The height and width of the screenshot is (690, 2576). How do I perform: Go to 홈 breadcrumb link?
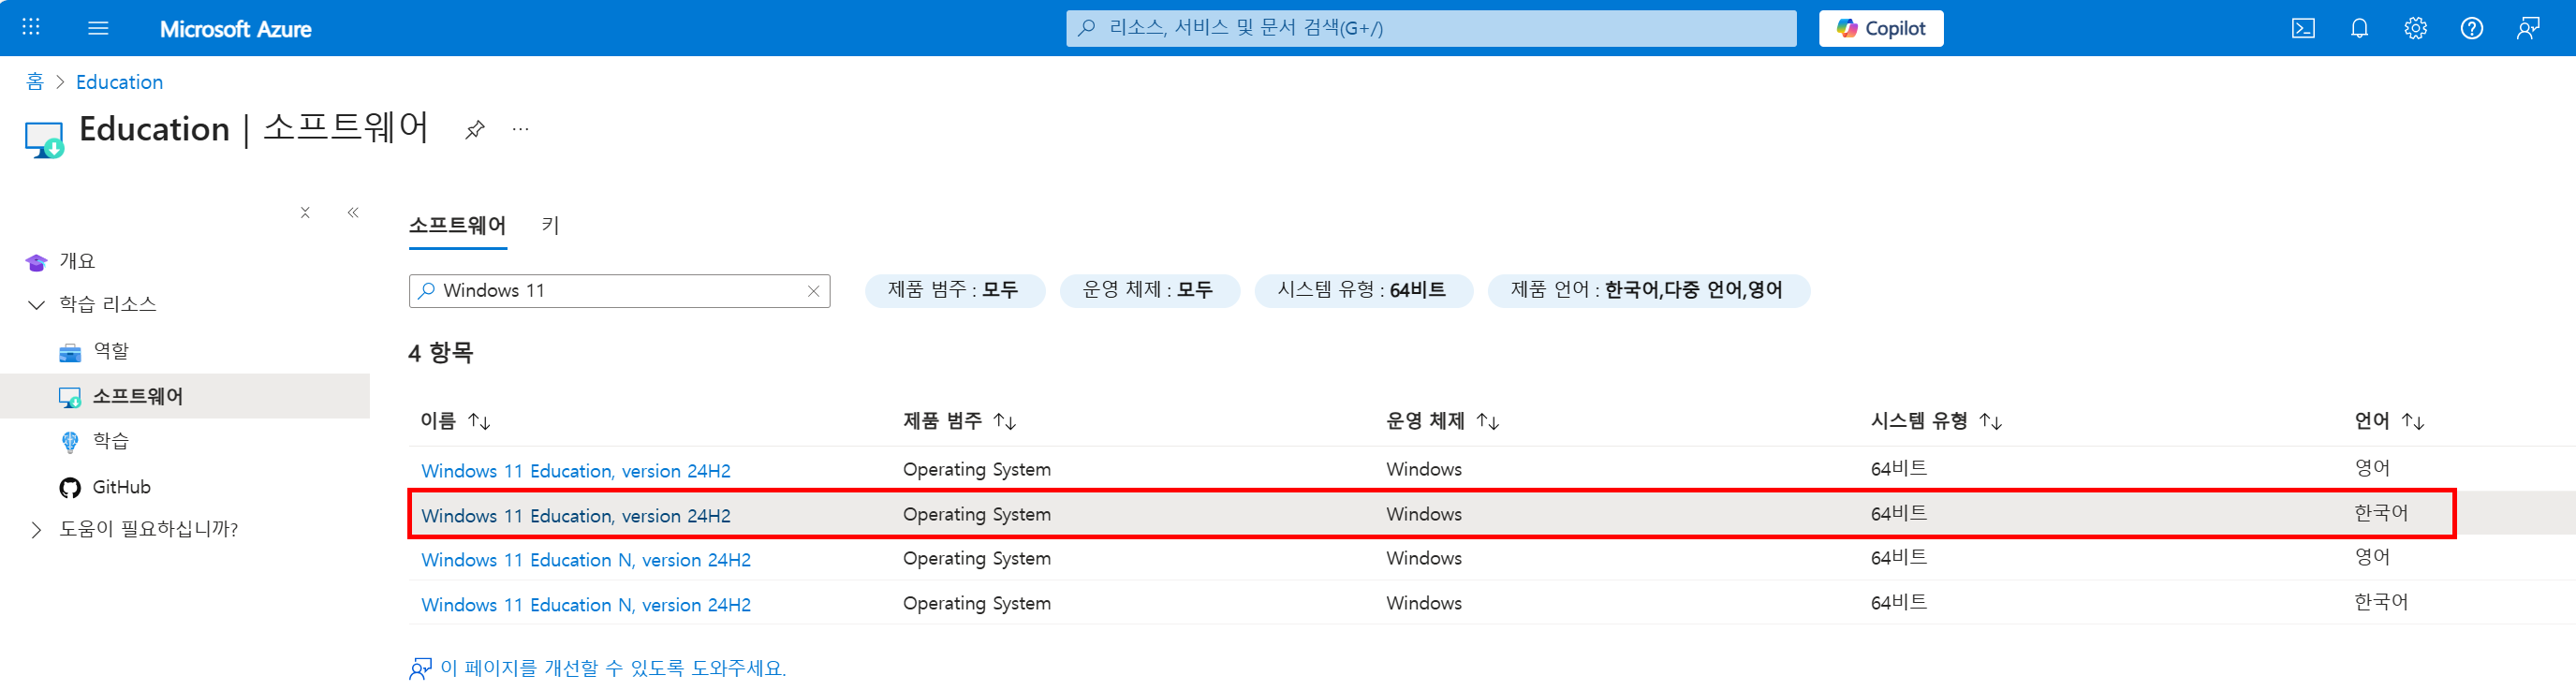click(35, 82)
